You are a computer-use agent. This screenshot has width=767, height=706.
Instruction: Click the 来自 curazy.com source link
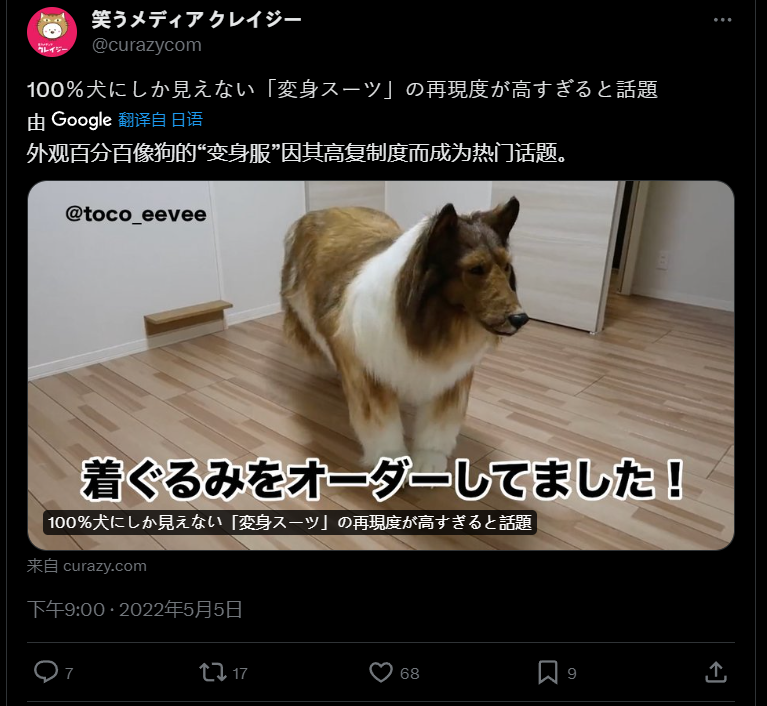pos(87,566)
